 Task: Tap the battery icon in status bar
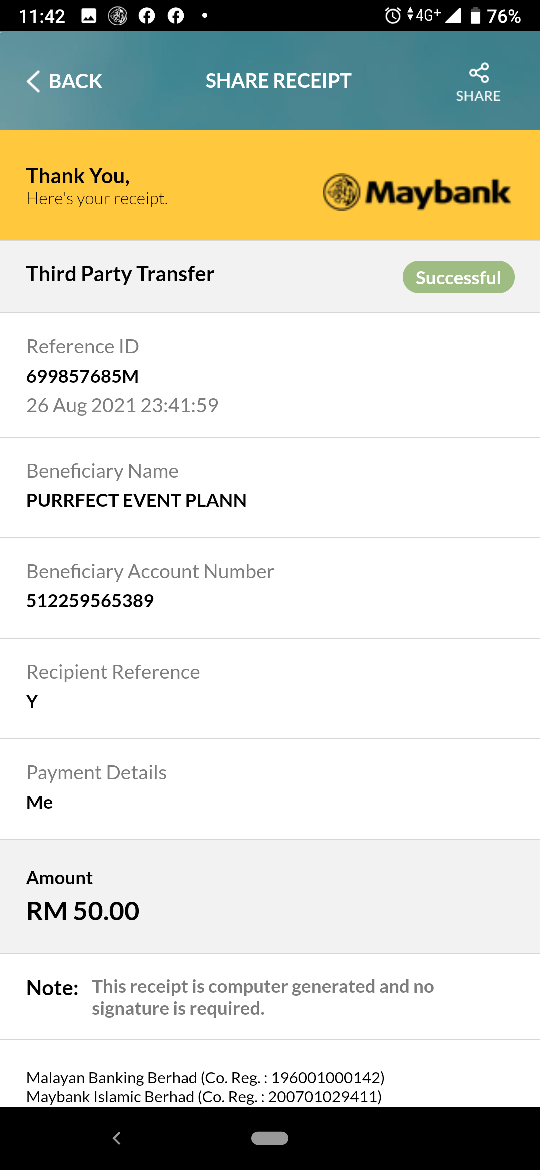474,16
